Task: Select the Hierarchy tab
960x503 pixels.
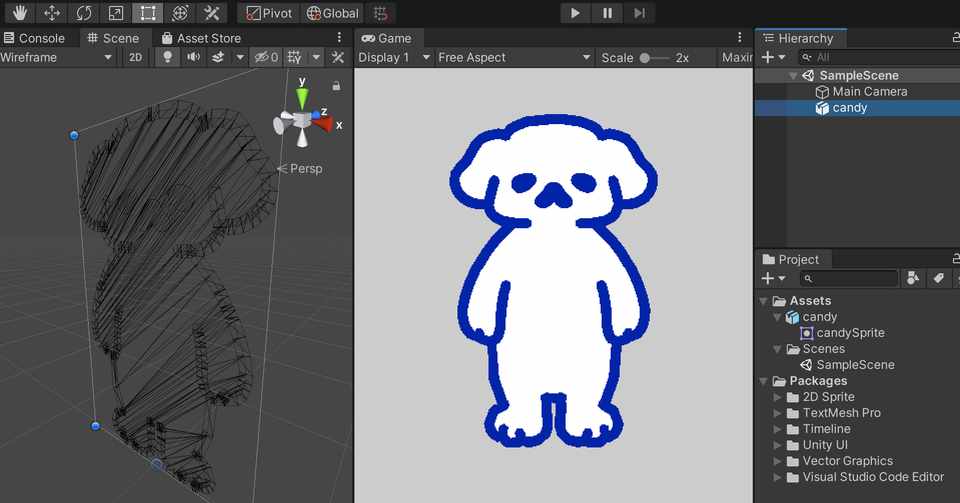Action: tap(799, 38)
